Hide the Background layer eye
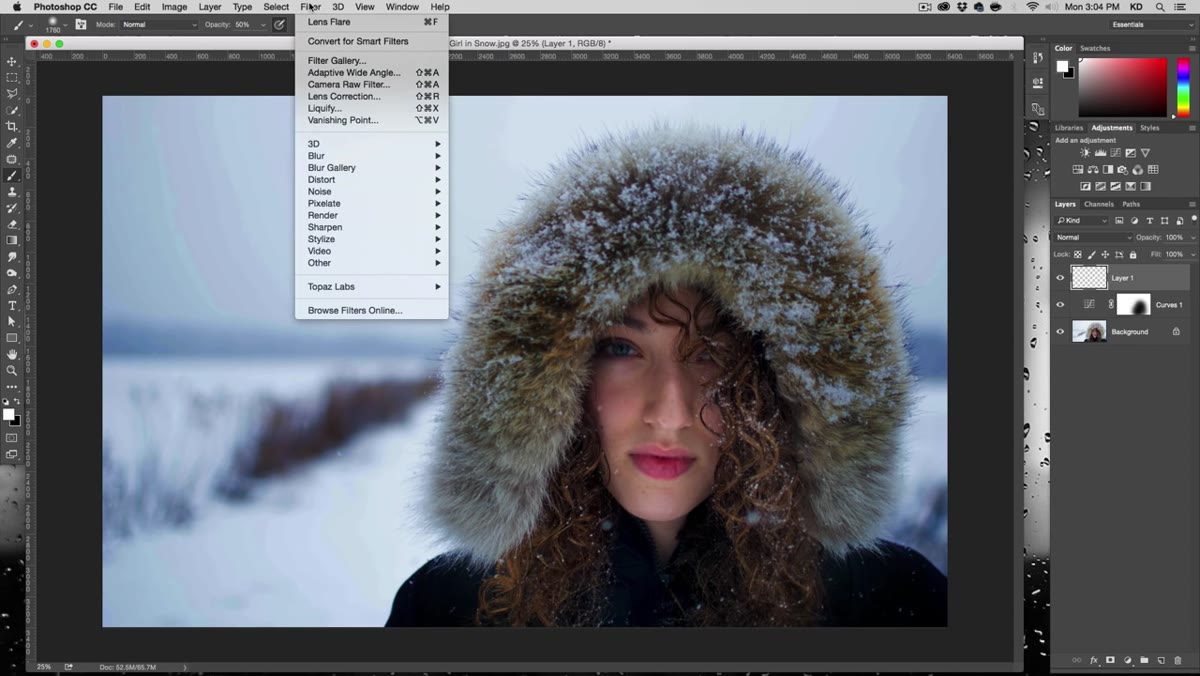1200x676 pixels. tap(1060, 332)
